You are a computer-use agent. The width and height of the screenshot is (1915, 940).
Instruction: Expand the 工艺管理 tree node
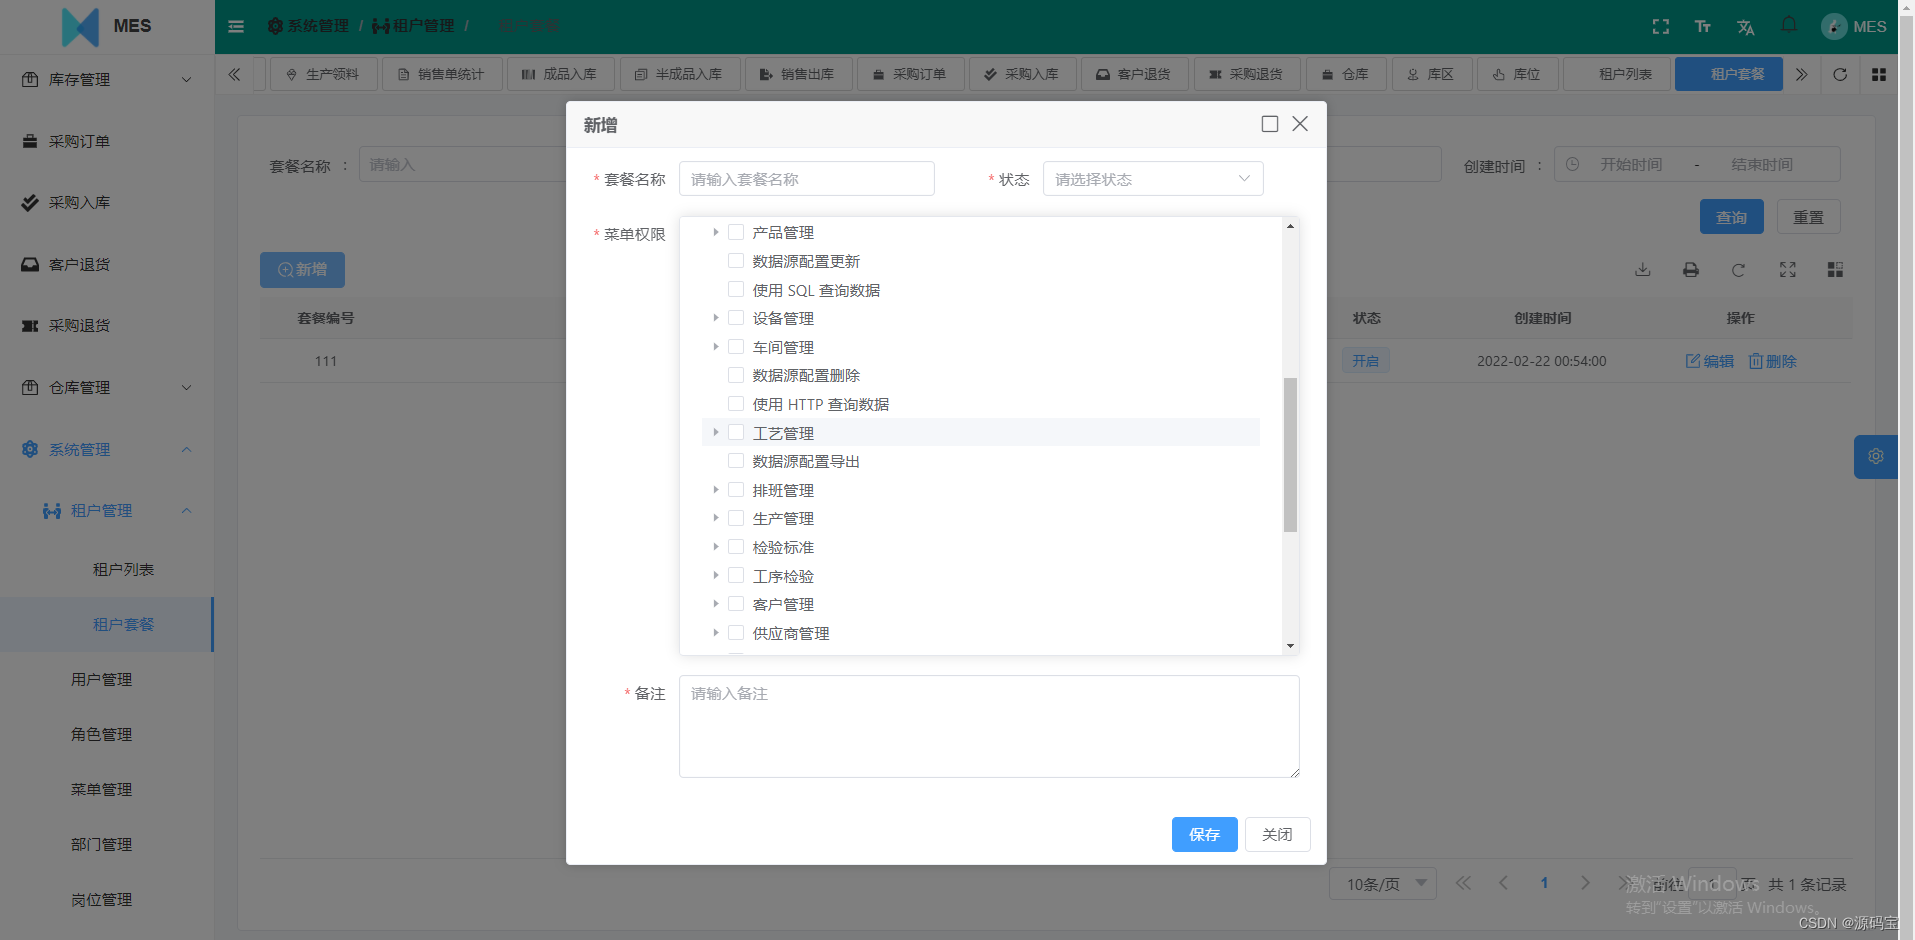coord(715,432)
